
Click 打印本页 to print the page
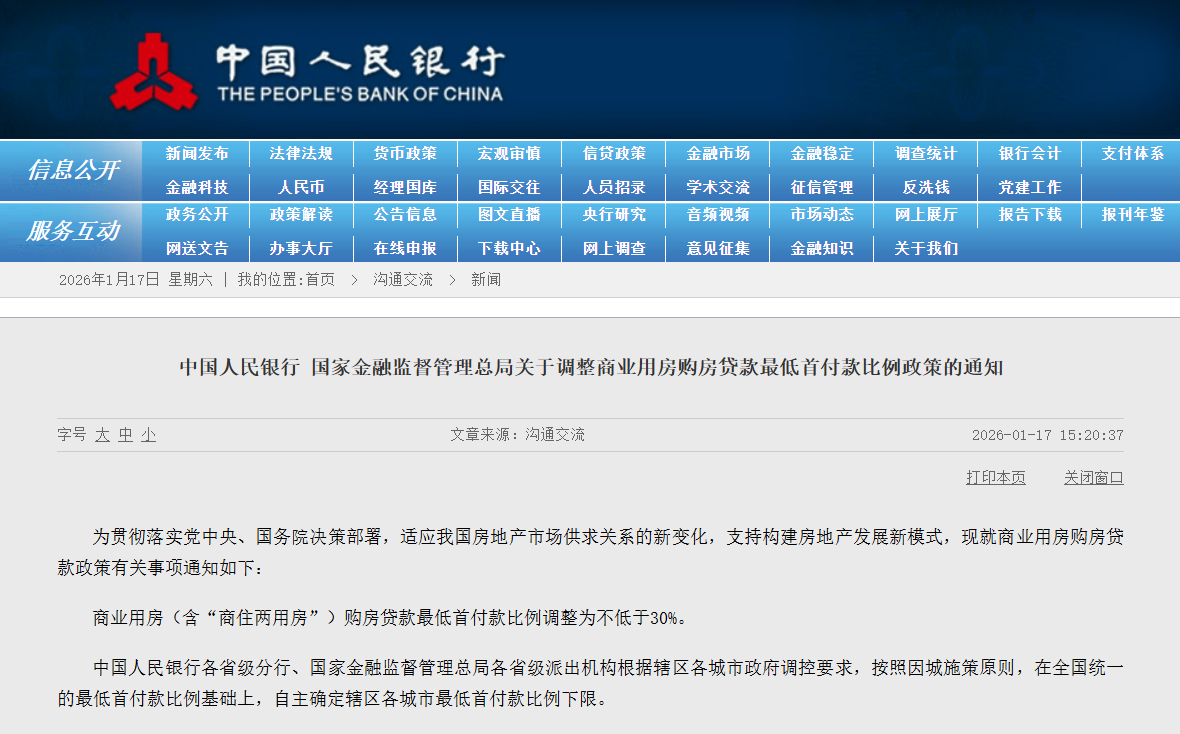[x=995, y=478]
